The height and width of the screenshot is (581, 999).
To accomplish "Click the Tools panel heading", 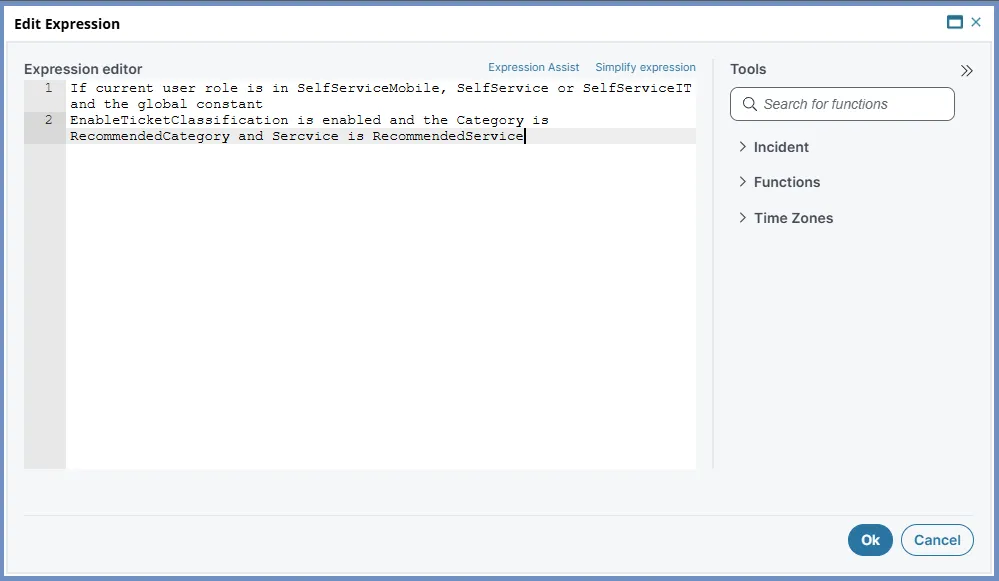I will pyautogui.click(x=748, y=69).
